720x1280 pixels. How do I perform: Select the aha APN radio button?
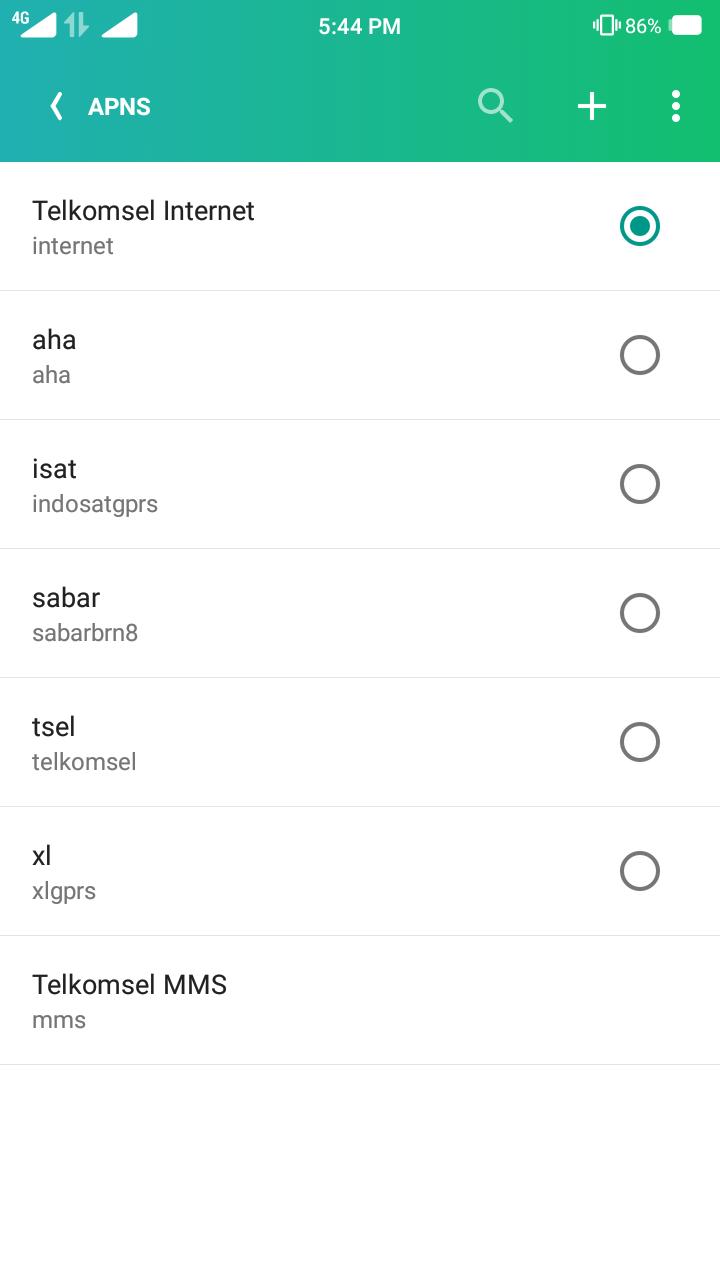pos(640,355)
